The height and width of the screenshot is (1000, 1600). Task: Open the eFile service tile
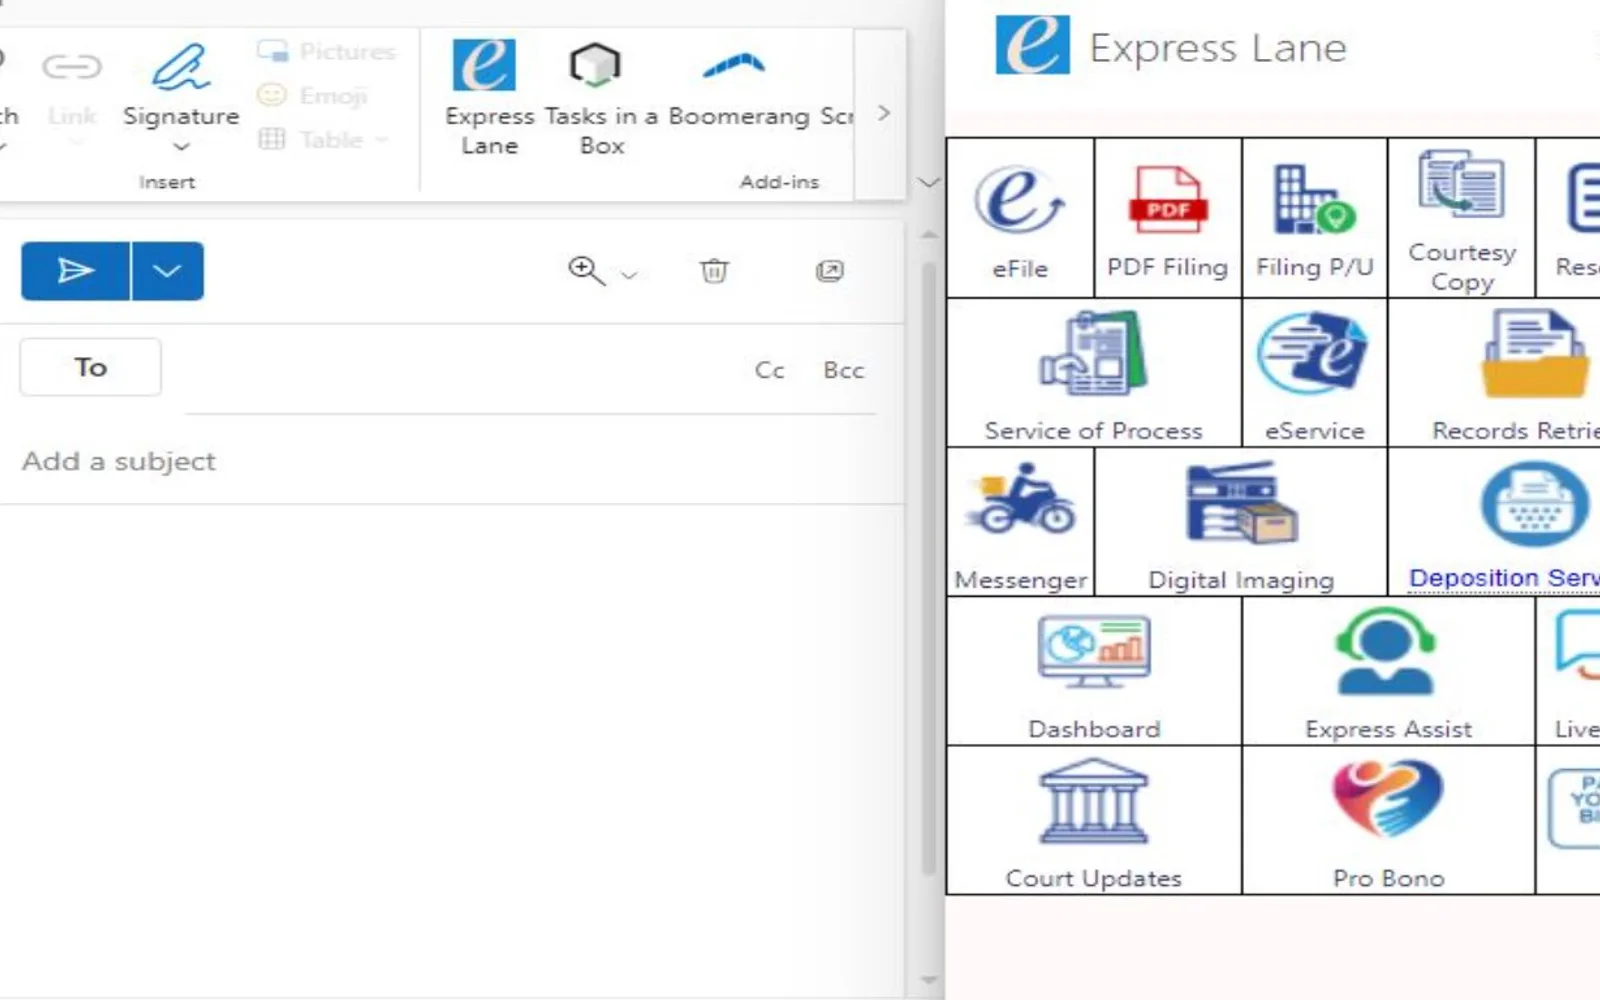point(1020,218)
